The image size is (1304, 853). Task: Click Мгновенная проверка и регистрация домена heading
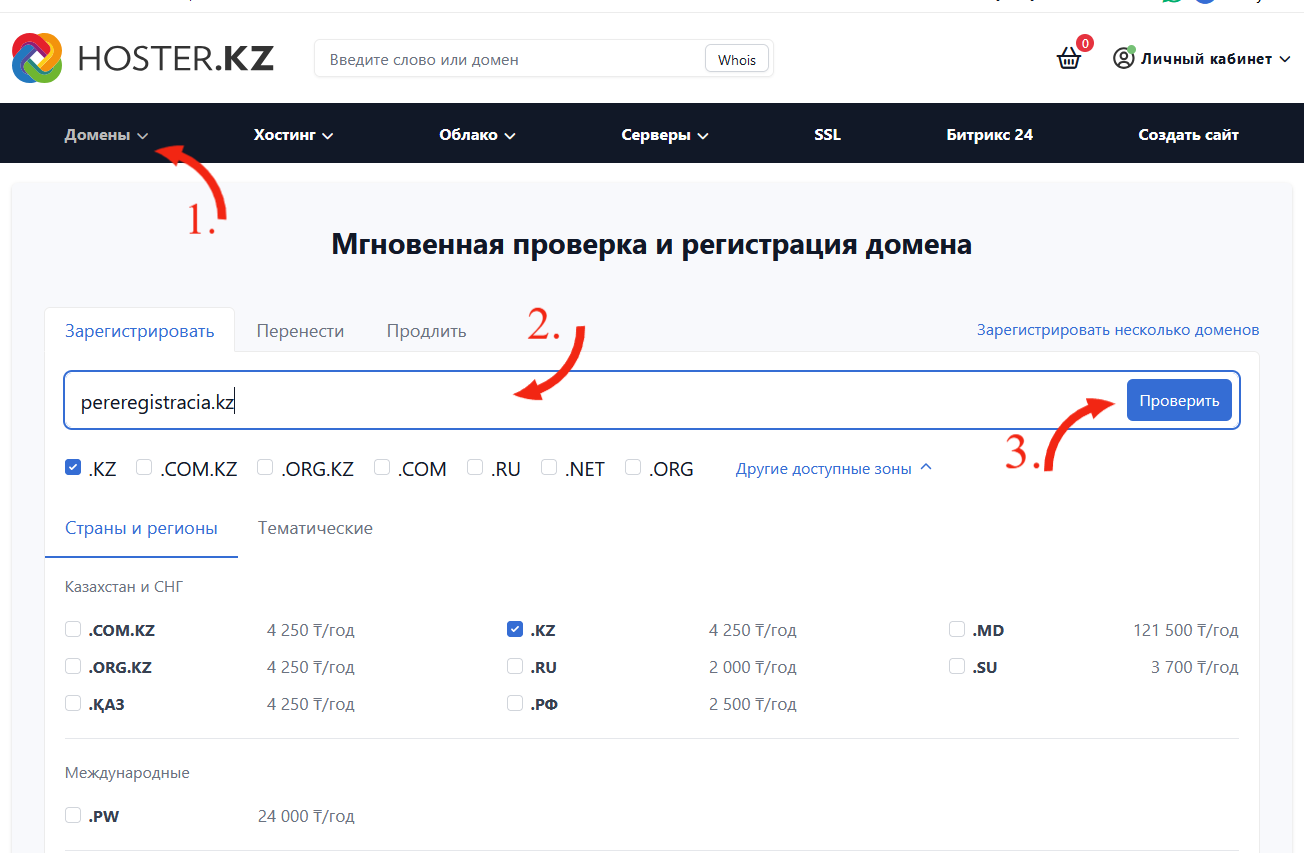point(652,244)
